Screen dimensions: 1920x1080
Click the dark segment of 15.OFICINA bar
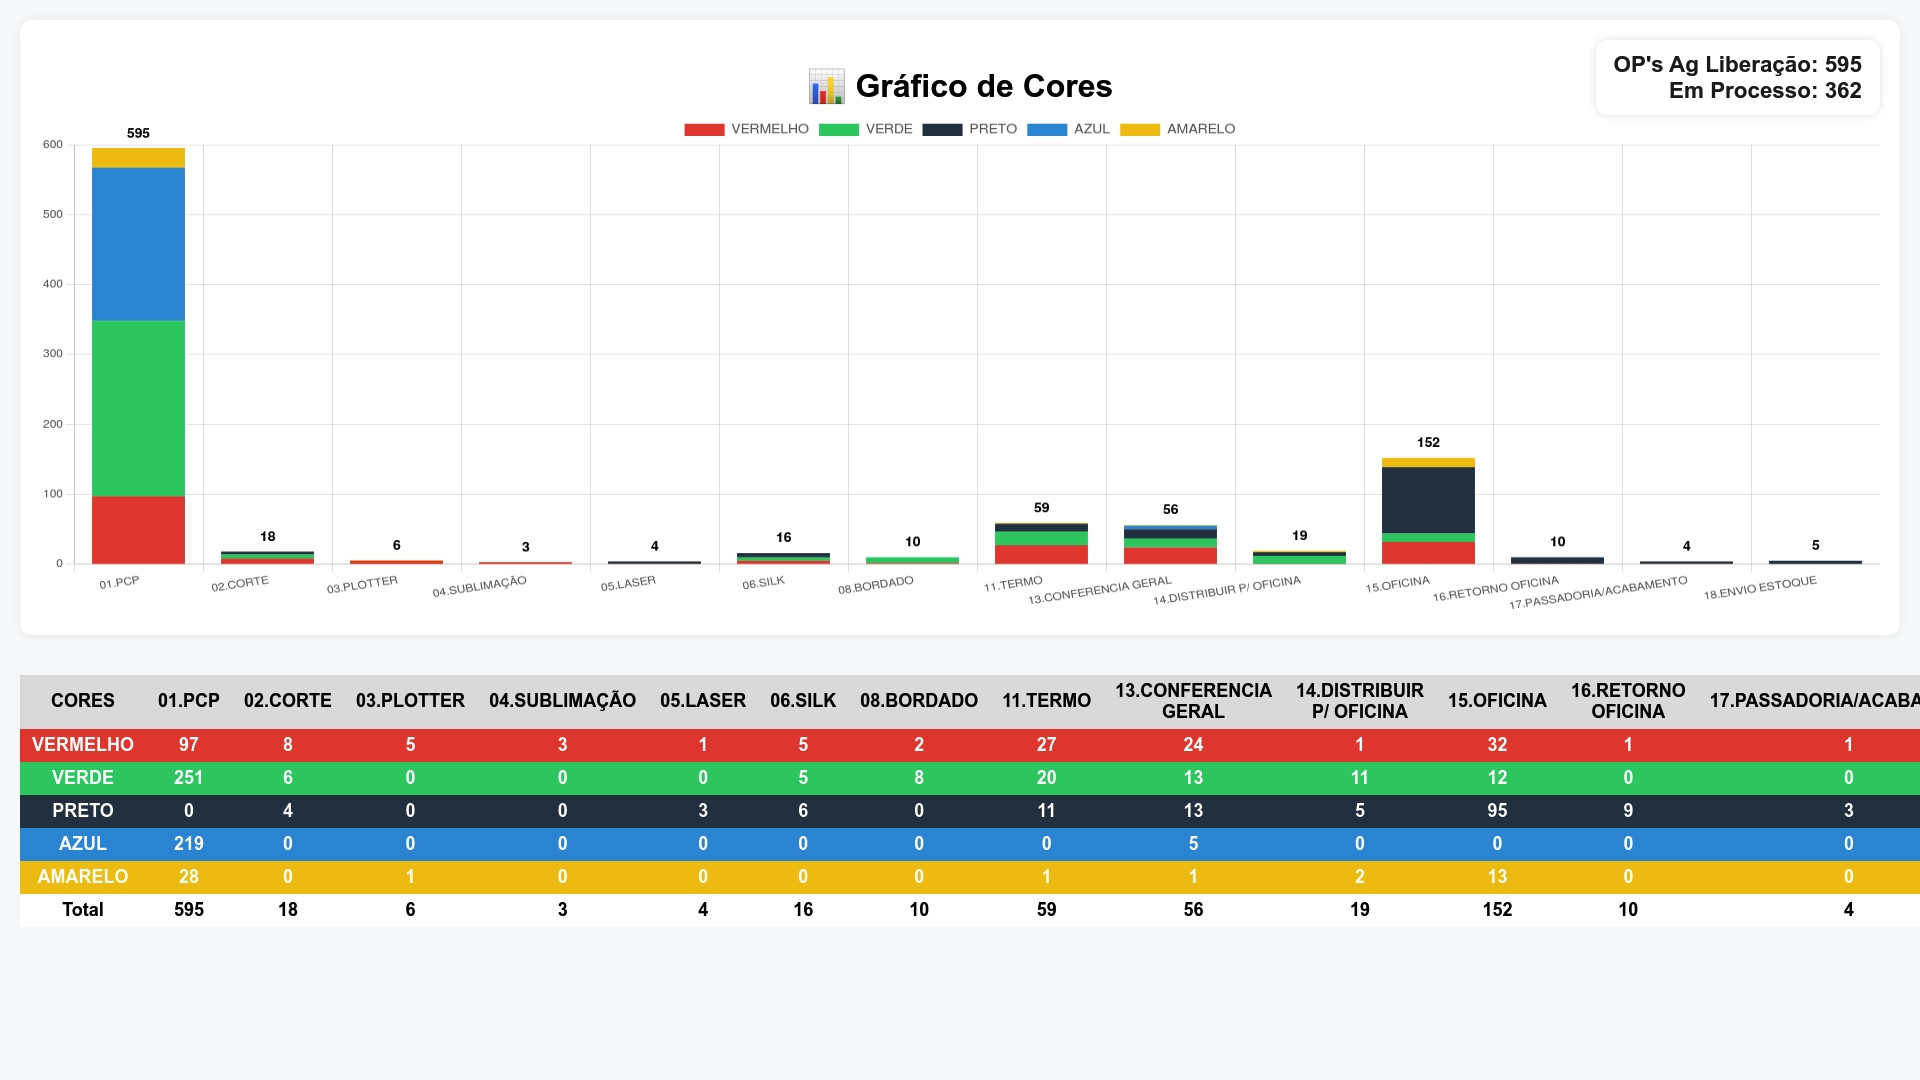point(1428,500)
